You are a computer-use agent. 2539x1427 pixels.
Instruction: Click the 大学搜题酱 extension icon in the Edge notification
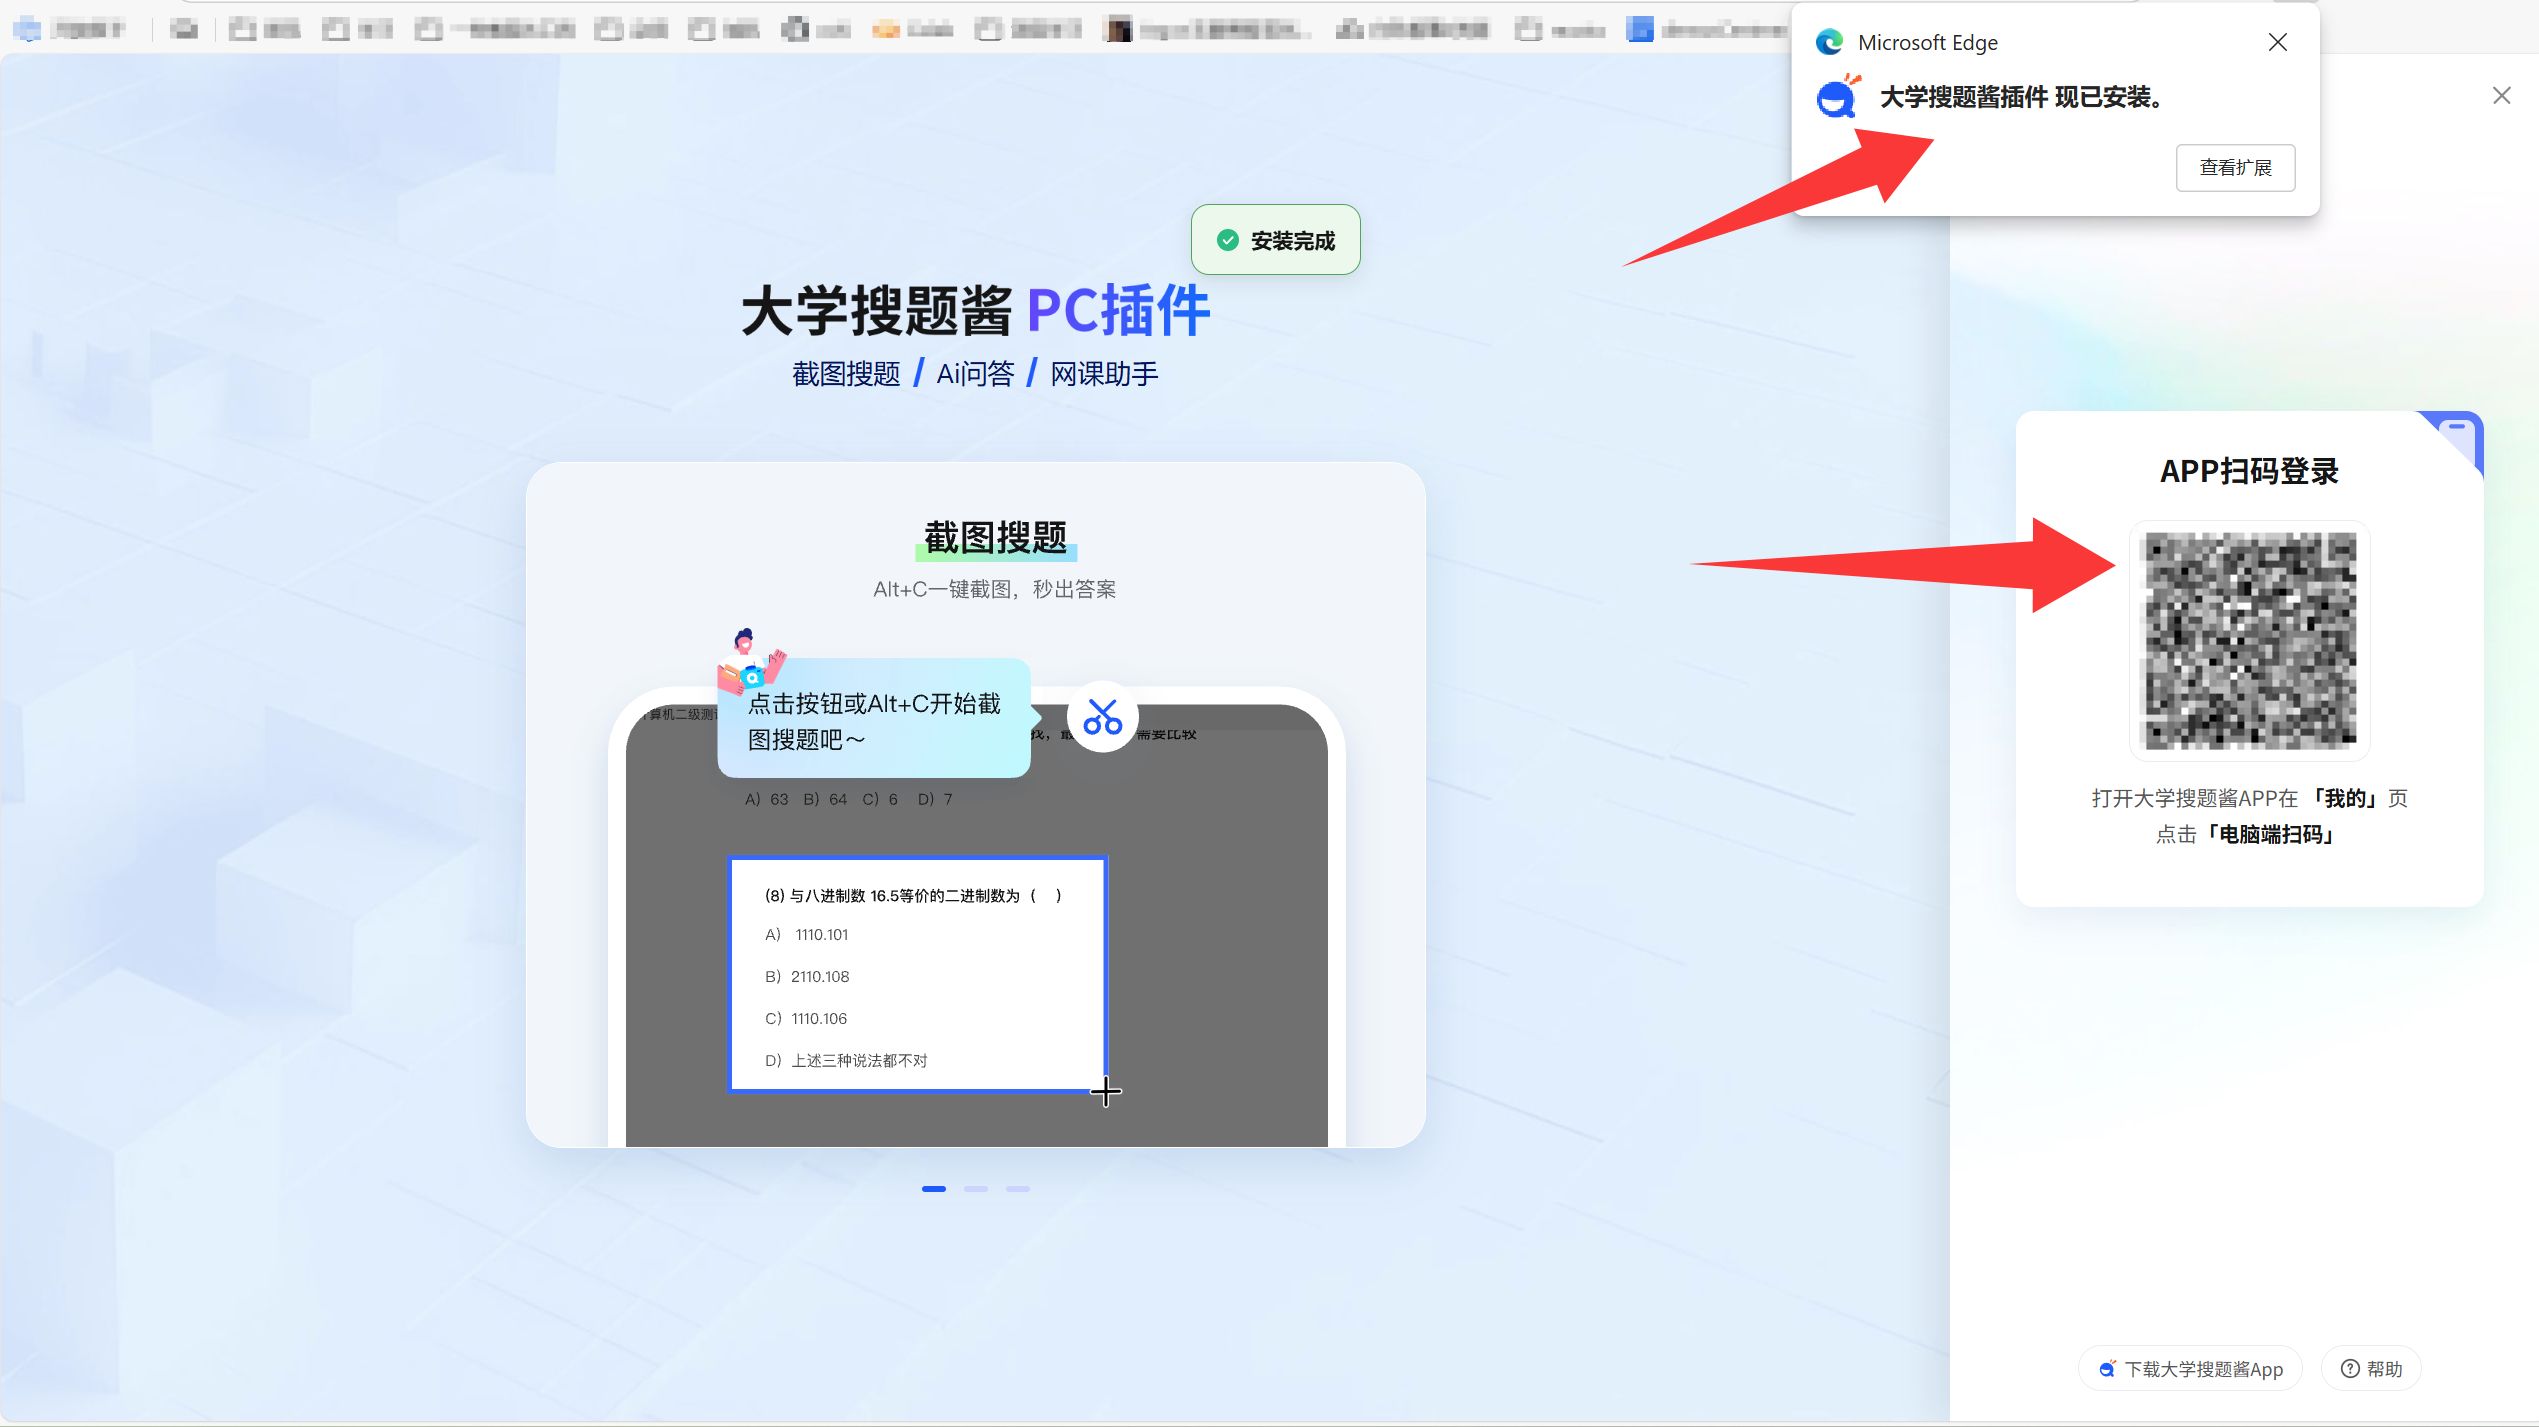1837,98
